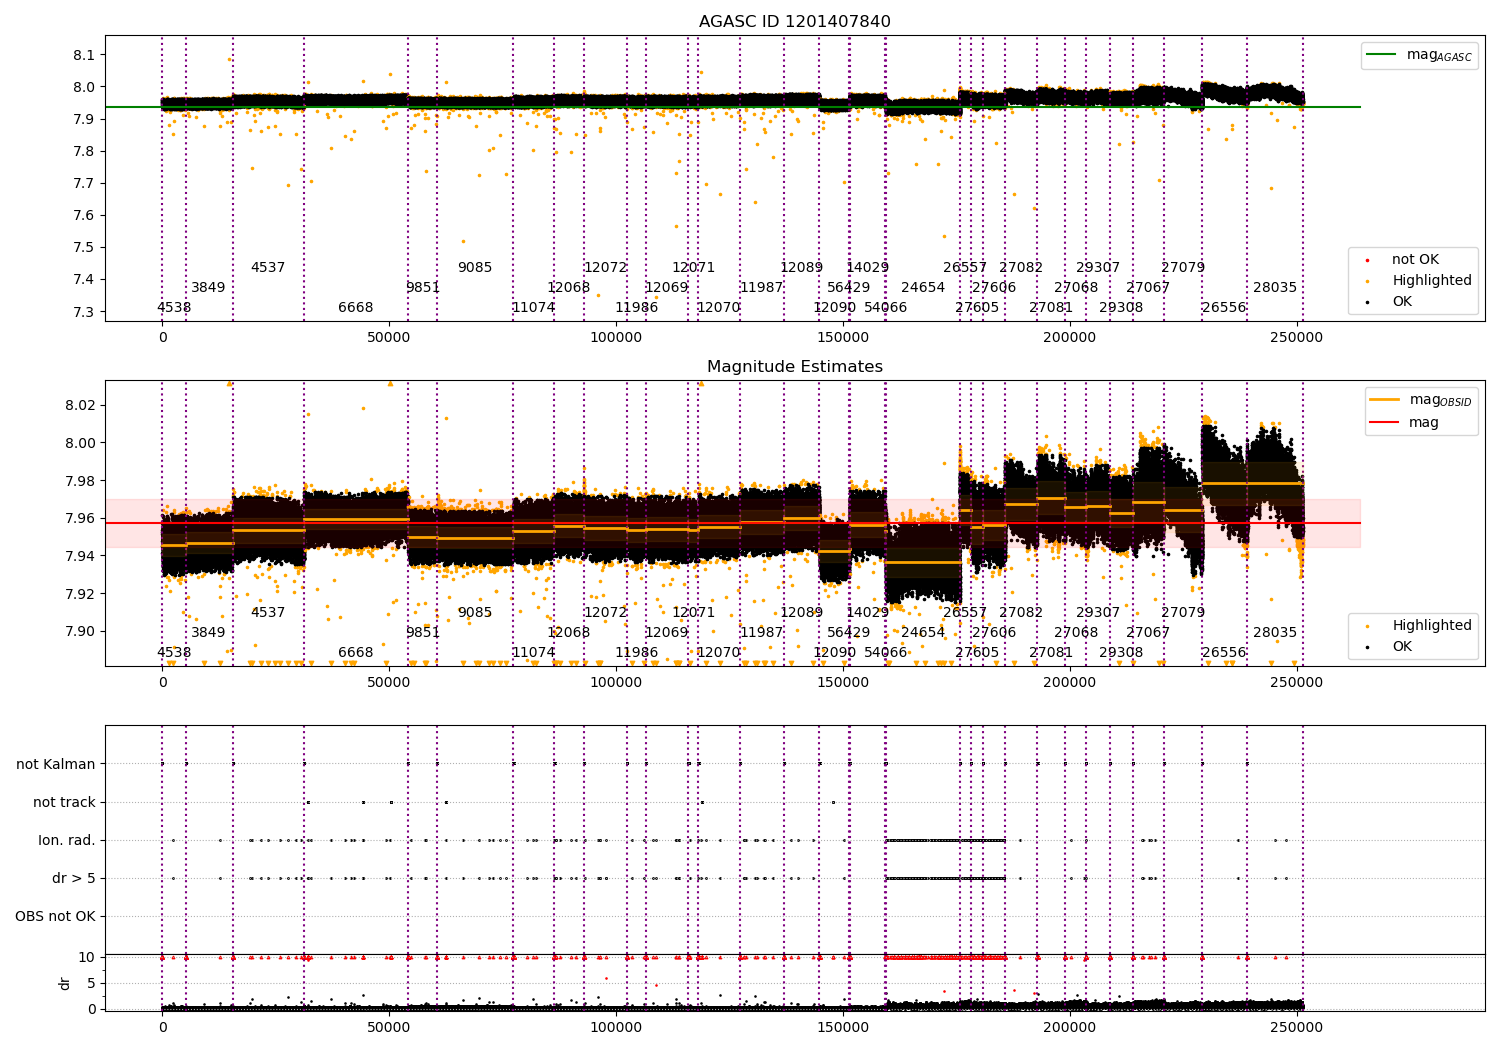Click OBSID label '12070' in middle plot
Image resolution: width=1500 pixels, height=1050 pixels.
(718, 653)
